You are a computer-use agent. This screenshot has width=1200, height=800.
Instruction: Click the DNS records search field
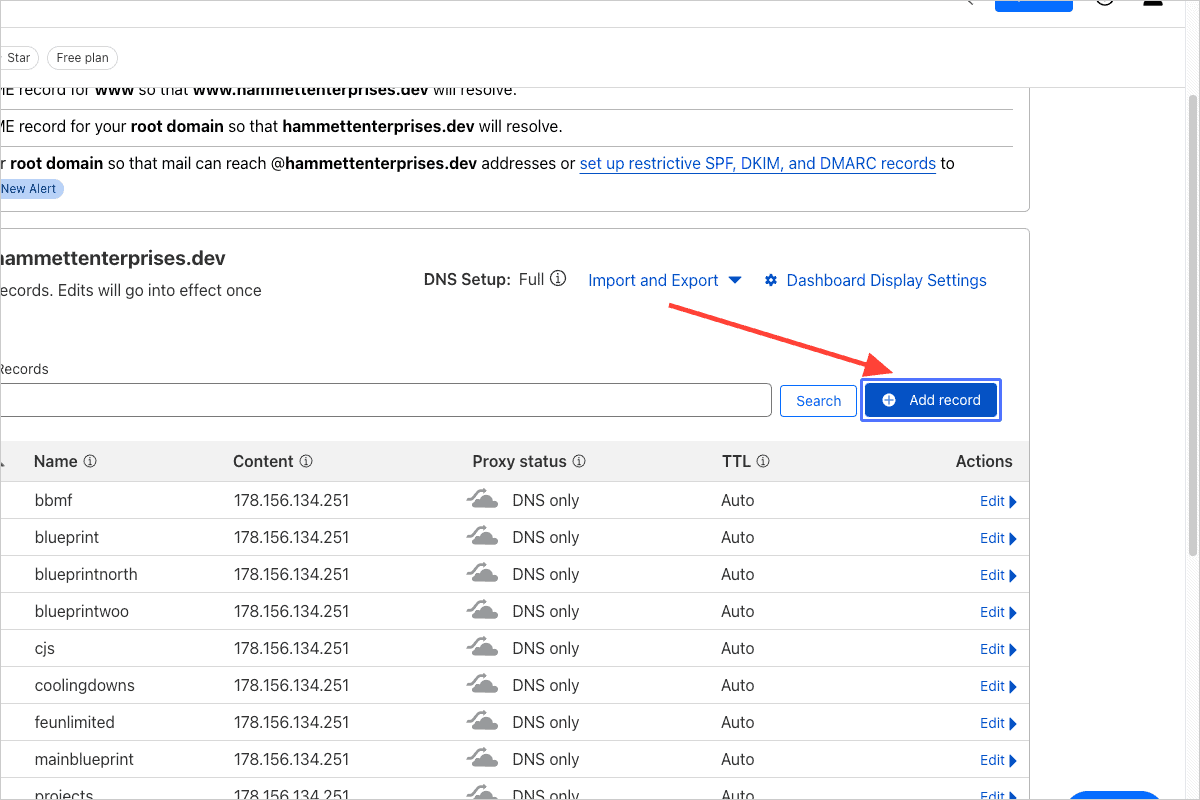point(385,400)
